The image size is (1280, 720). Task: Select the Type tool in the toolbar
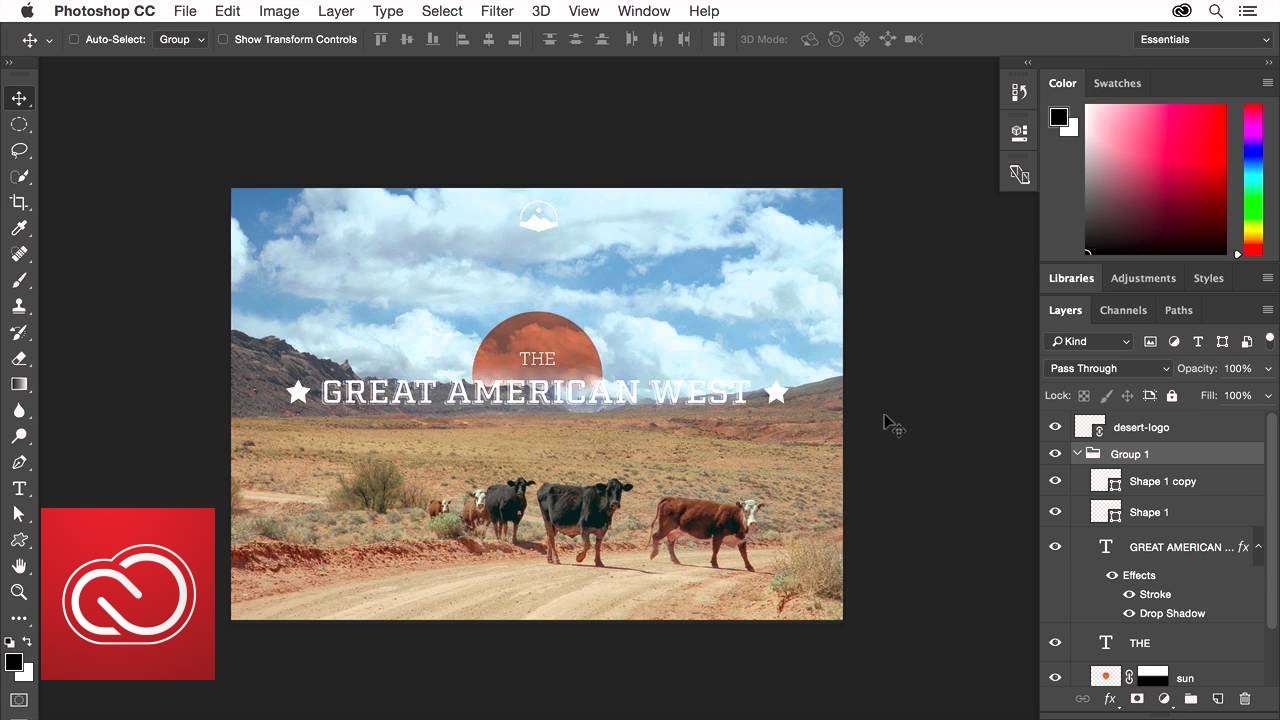20,489
